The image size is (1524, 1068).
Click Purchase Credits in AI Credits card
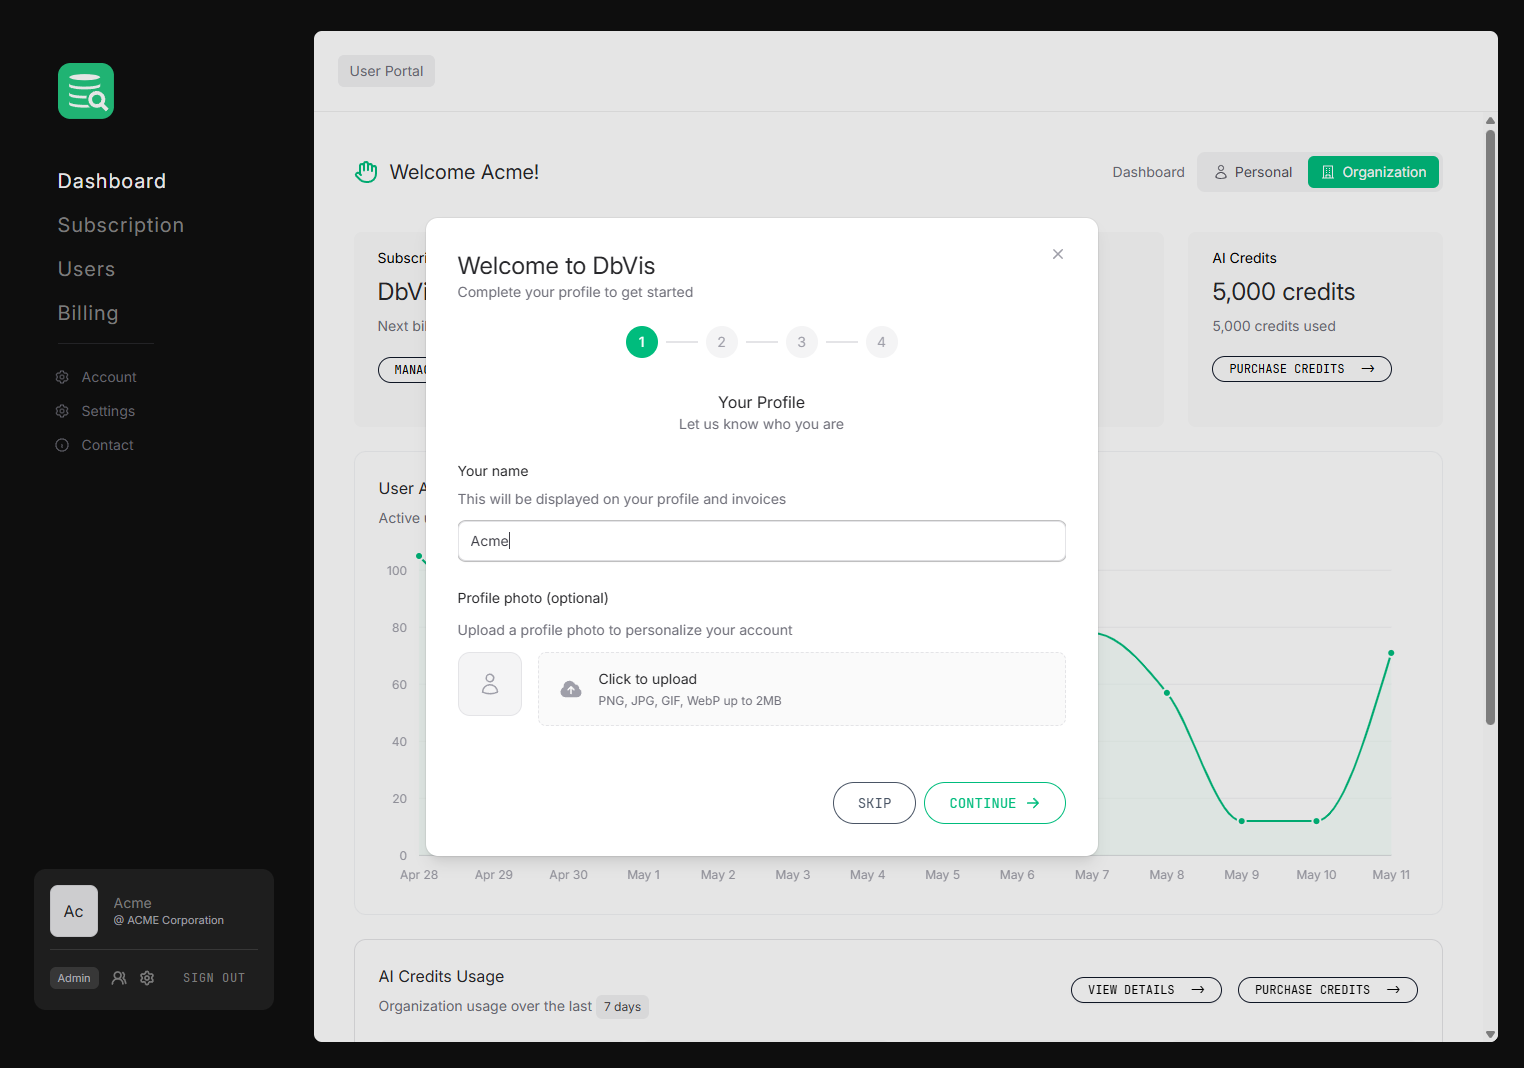1302,369
